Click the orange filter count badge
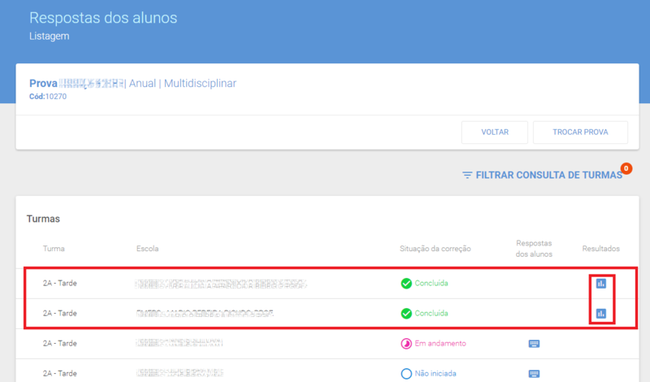This screenshot has height=382, width=650. point(626,169)
